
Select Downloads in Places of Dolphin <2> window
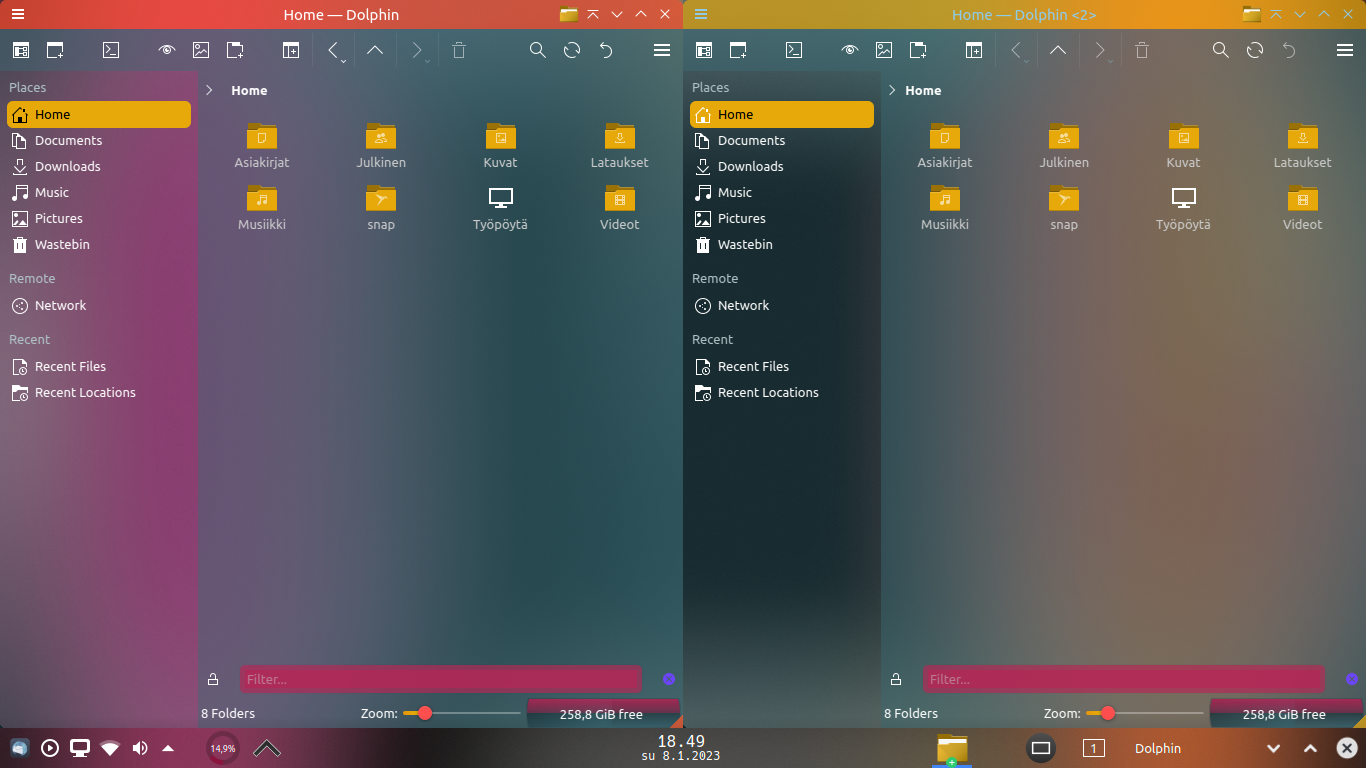tap(782, 167)
